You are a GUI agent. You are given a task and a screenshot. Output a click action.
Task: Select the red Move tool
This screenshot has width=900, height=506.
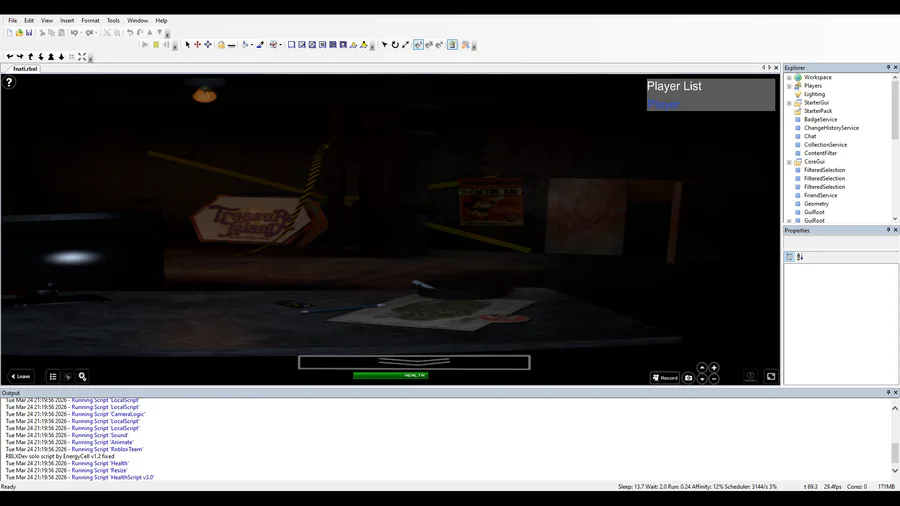click(197, 45)
